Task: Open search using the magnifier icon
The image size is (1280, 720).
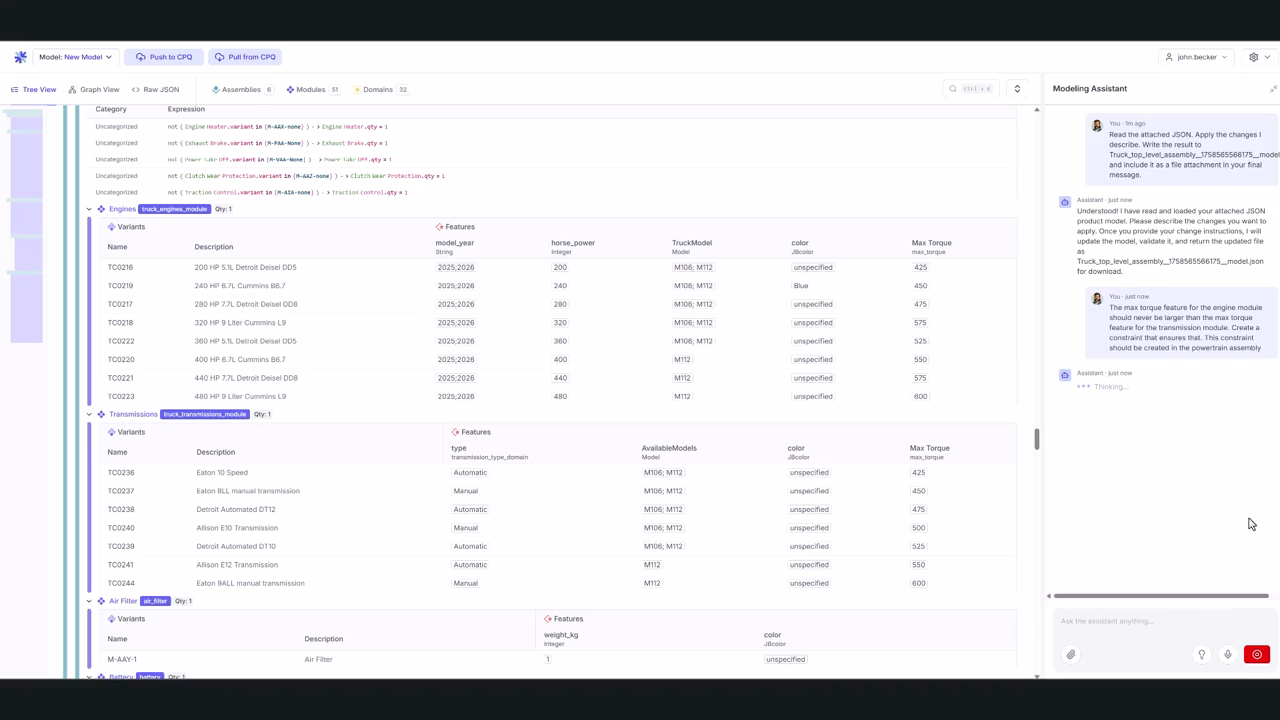Action: (x=952, y=89)
